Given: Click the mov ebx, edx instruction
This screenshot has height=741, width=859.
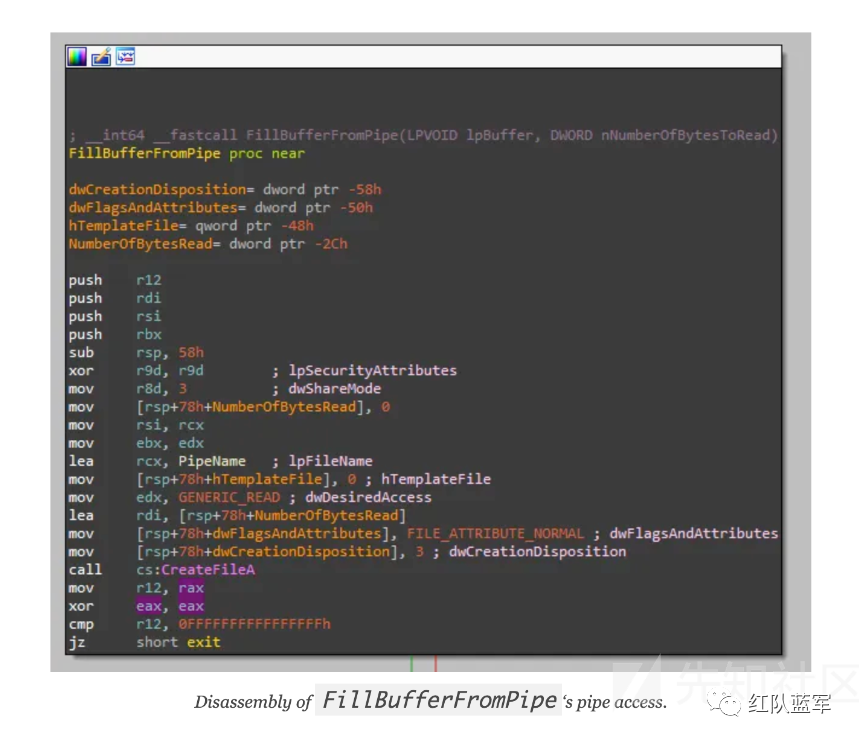Looking at the screenshot, I should [136, 443].
